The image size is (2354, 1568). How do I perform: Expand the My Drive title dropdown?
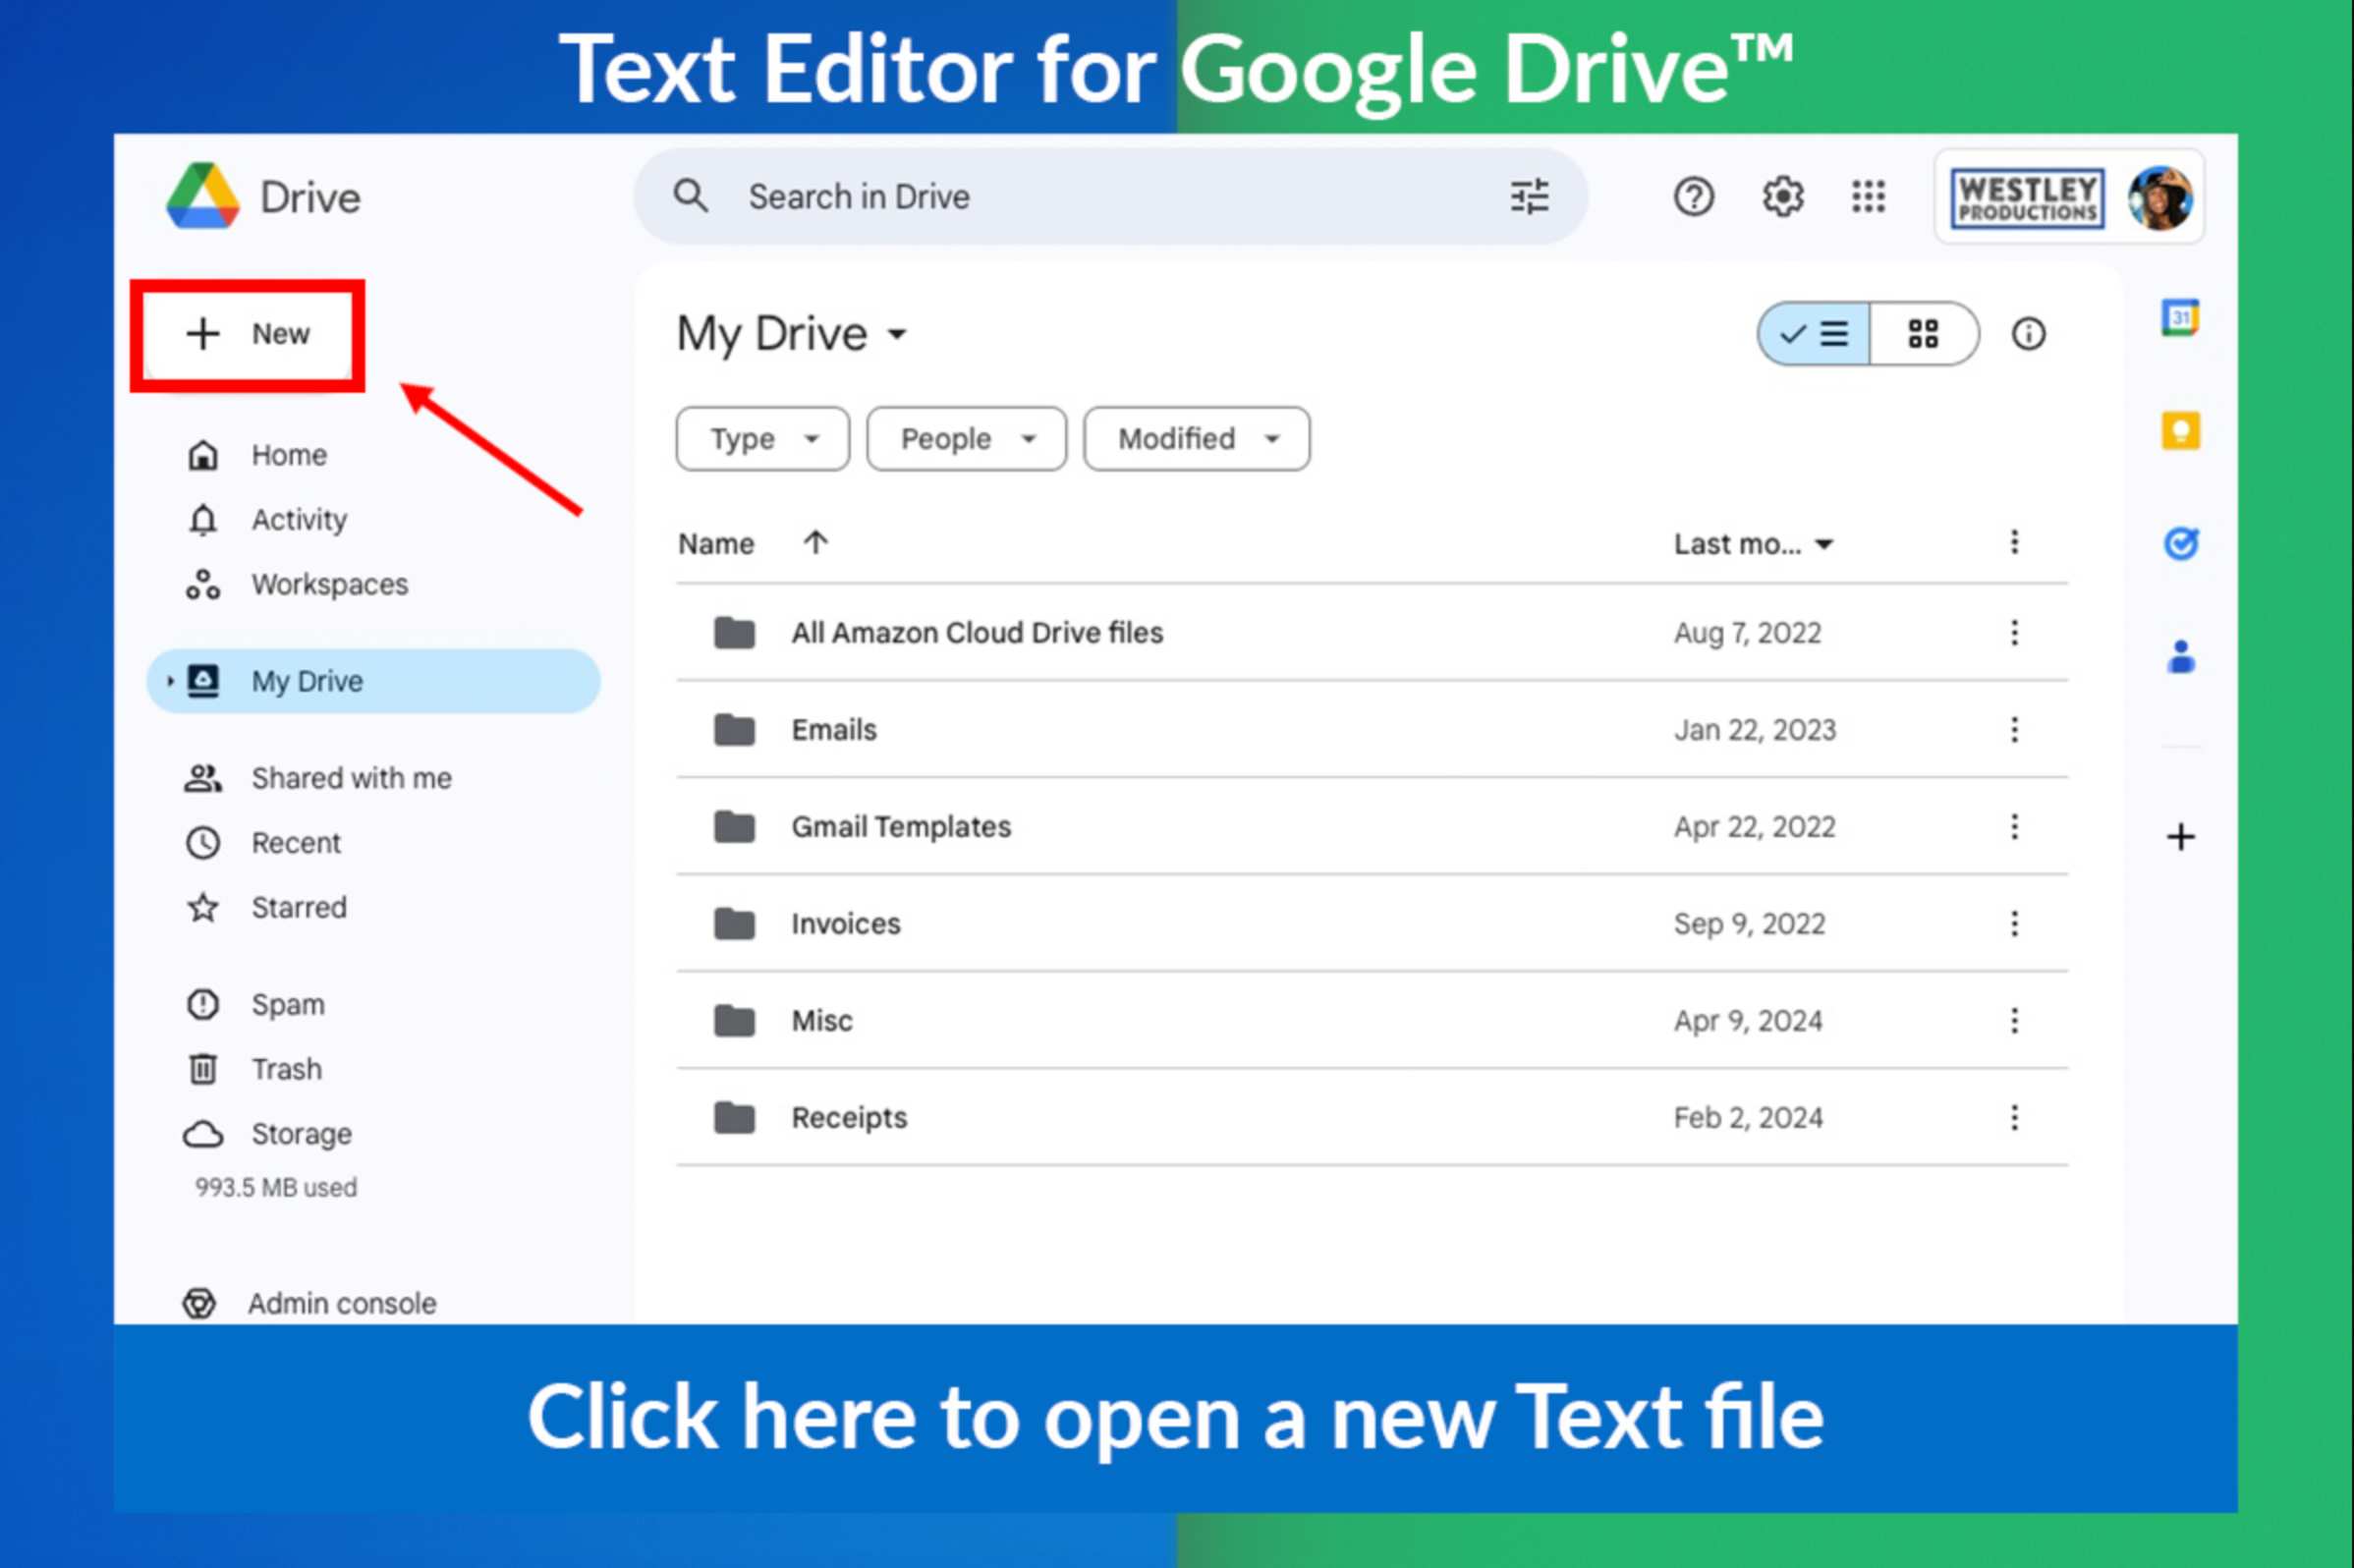897,334
